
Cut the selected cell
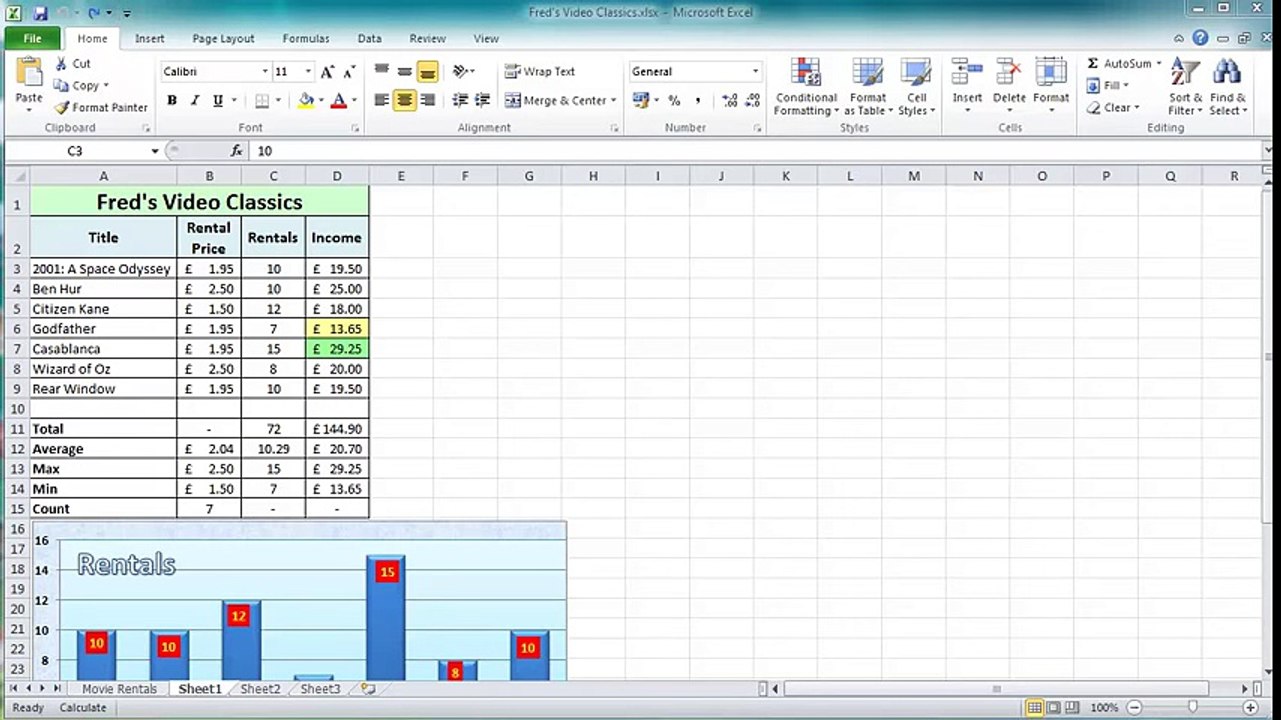tap(72, 64)
